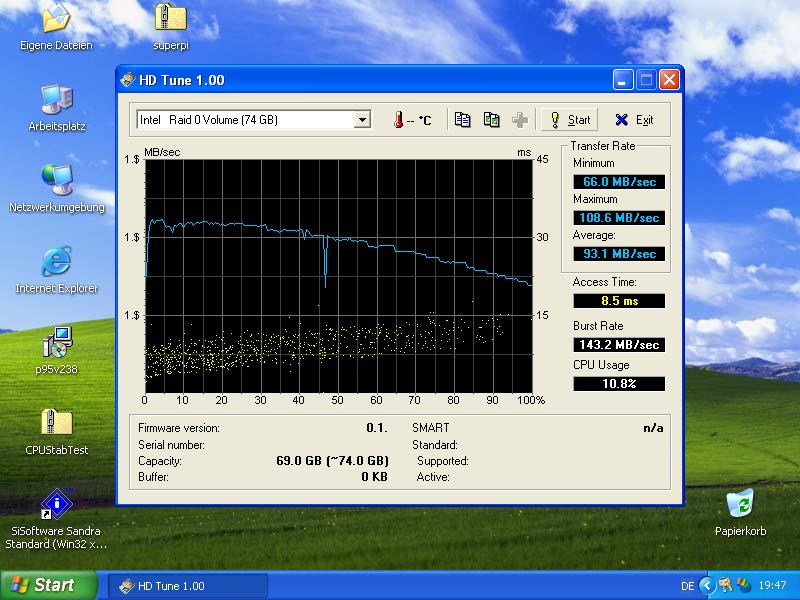800x600 pixels.
Task: Click the HD Tune title bar icon
Action: pyautogui.click(x=128, y=80)
